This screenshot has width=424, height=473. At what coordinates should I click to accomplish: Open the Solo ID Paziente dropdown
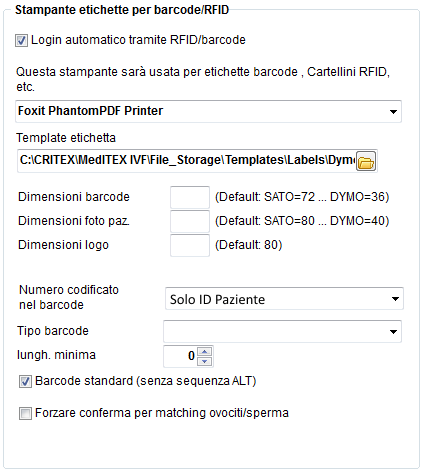coord(395,299)
